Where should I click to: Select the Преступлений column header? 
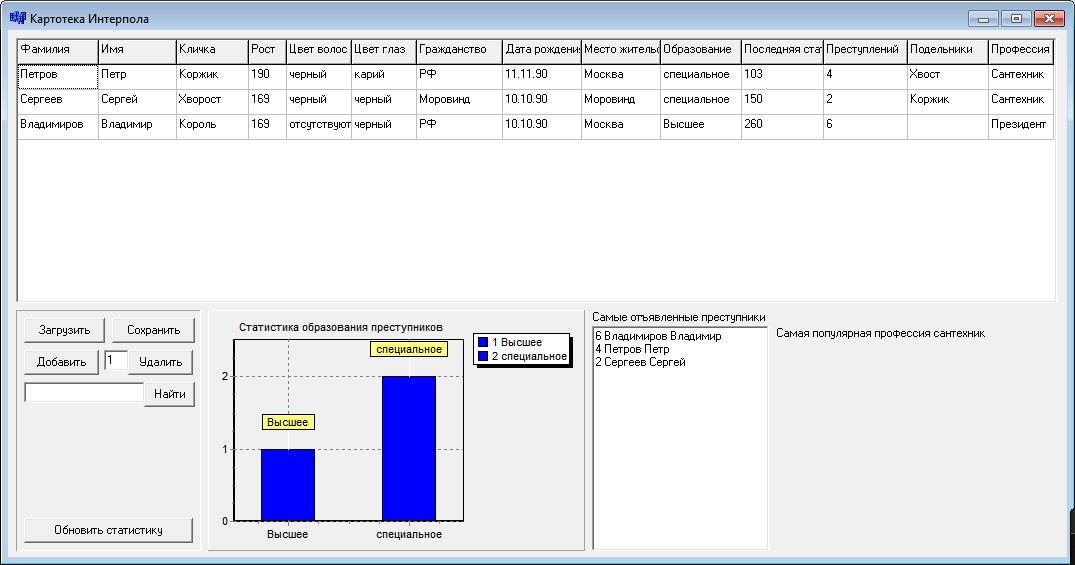coord(865,51)
